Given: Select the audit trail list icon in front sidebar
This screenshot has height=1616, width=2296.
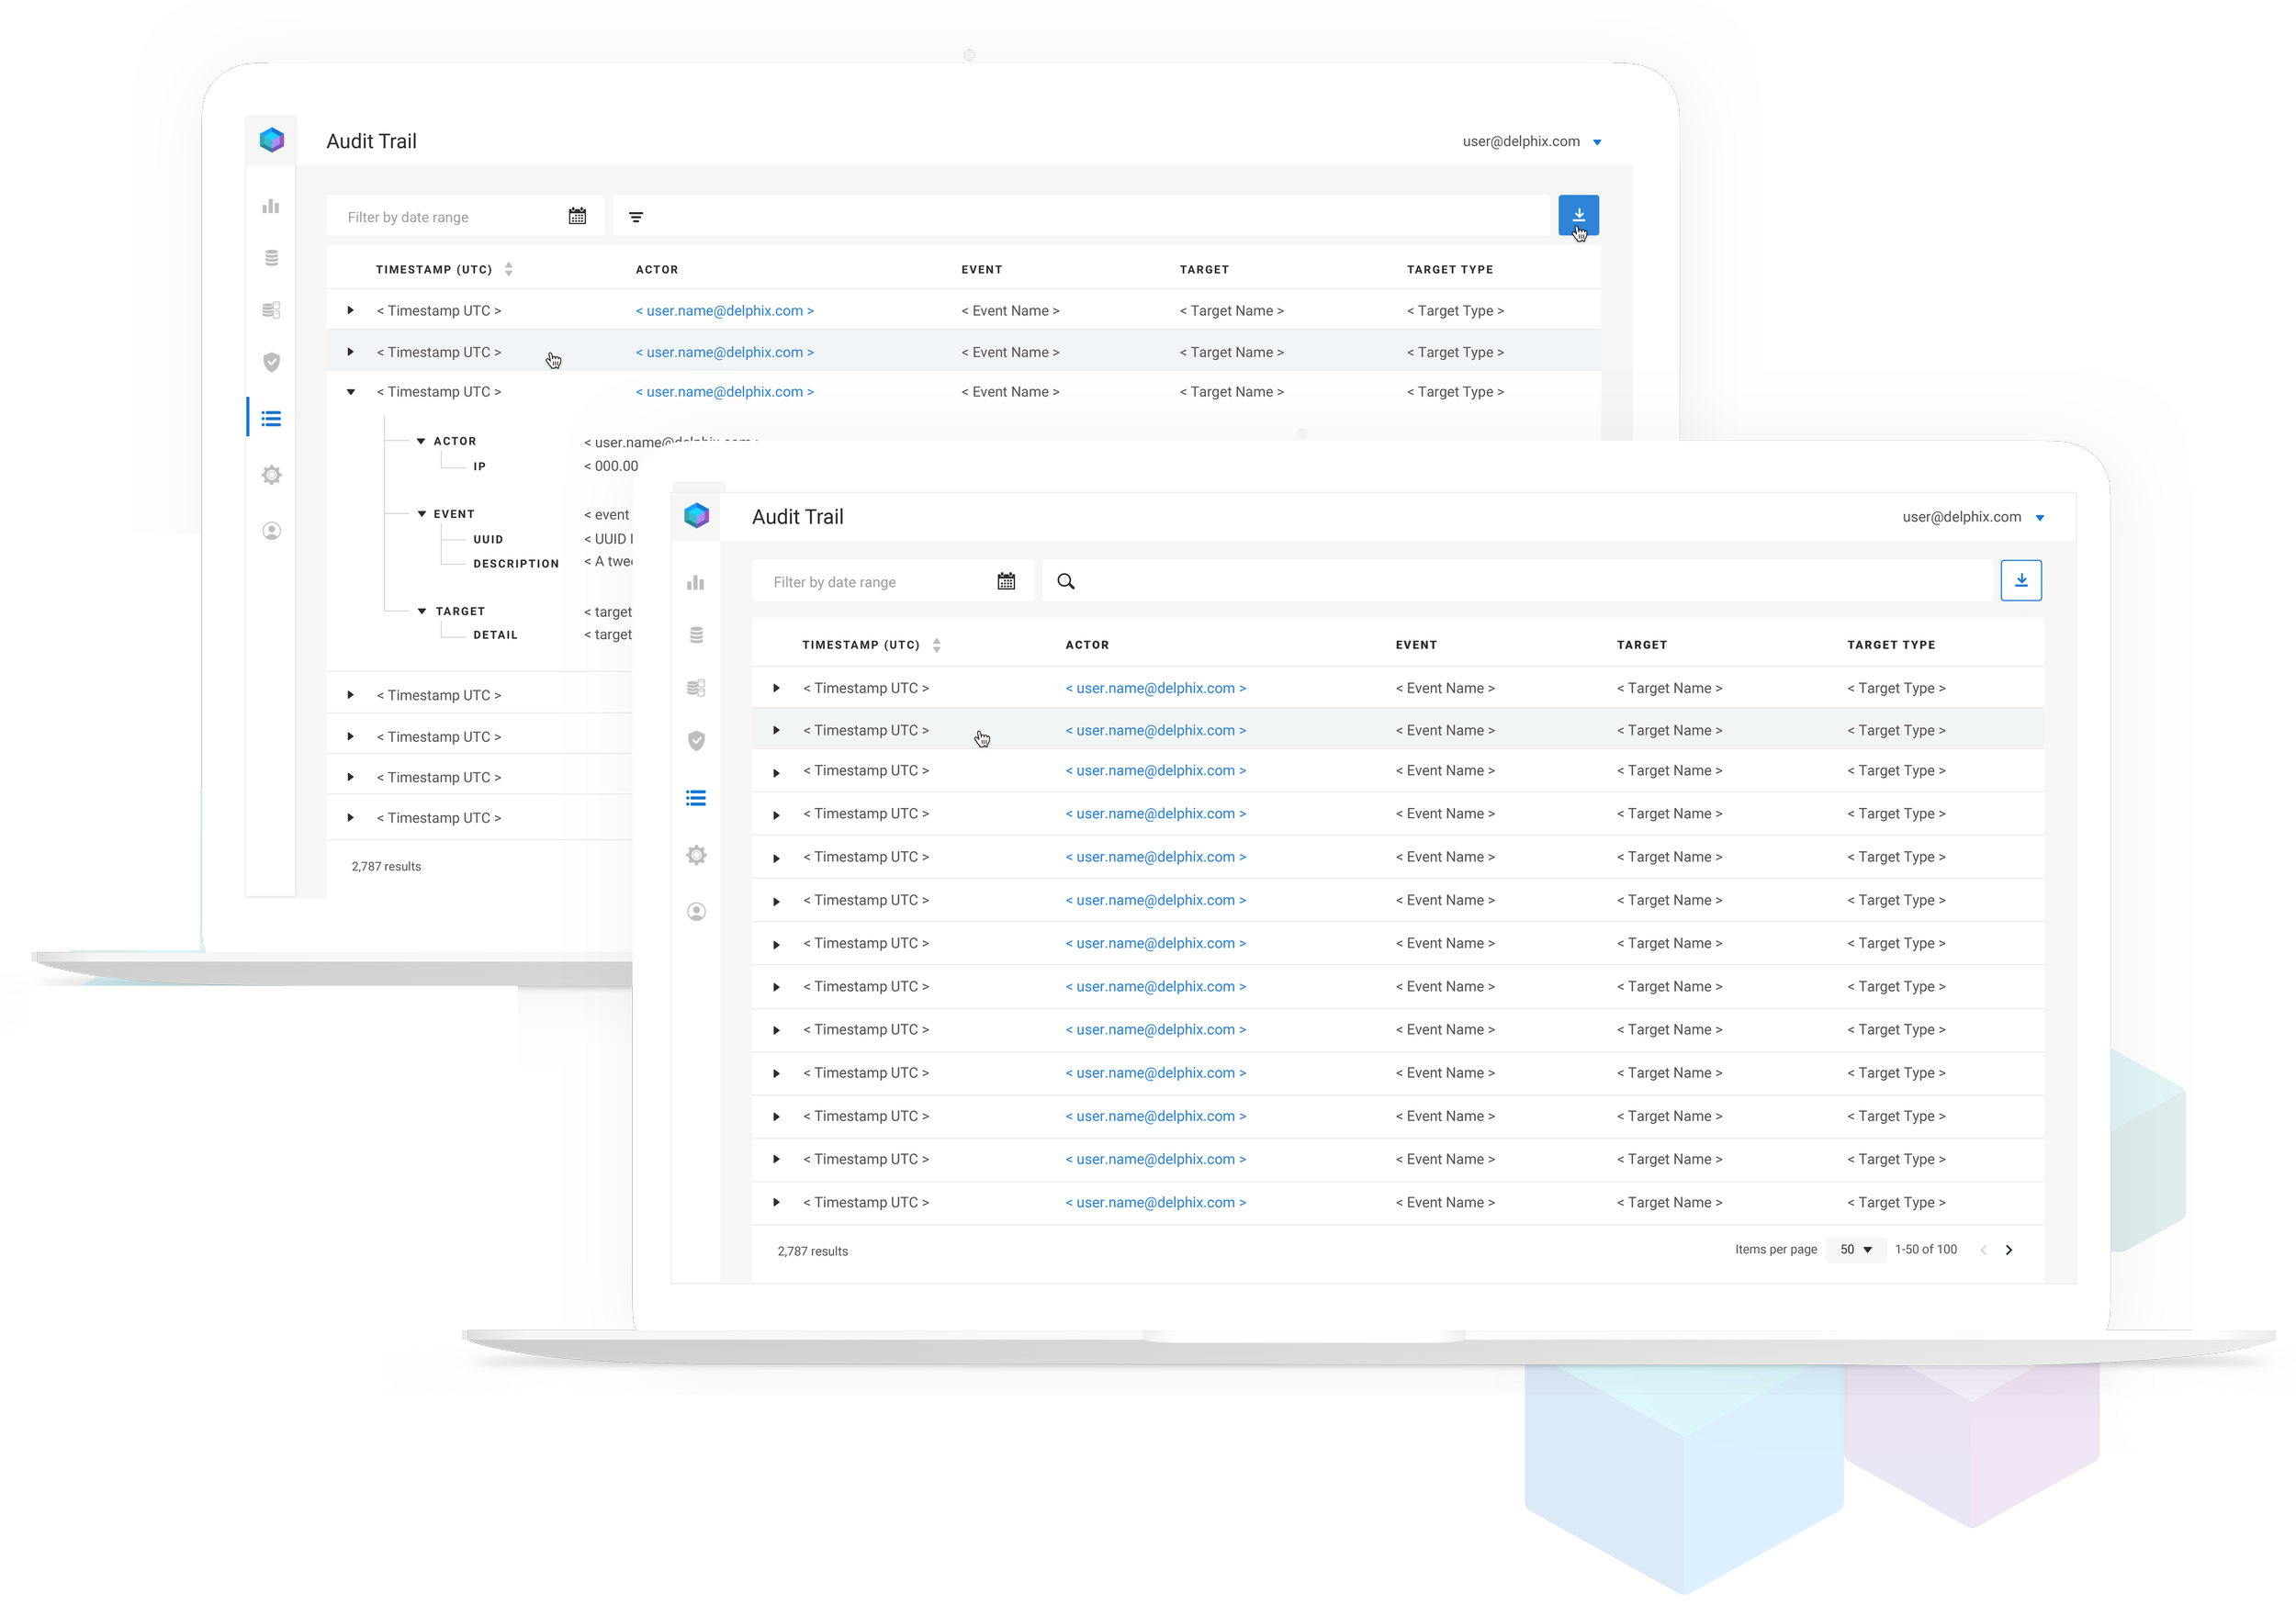Looking at the screenshot, I should click(x=696, y=798).
